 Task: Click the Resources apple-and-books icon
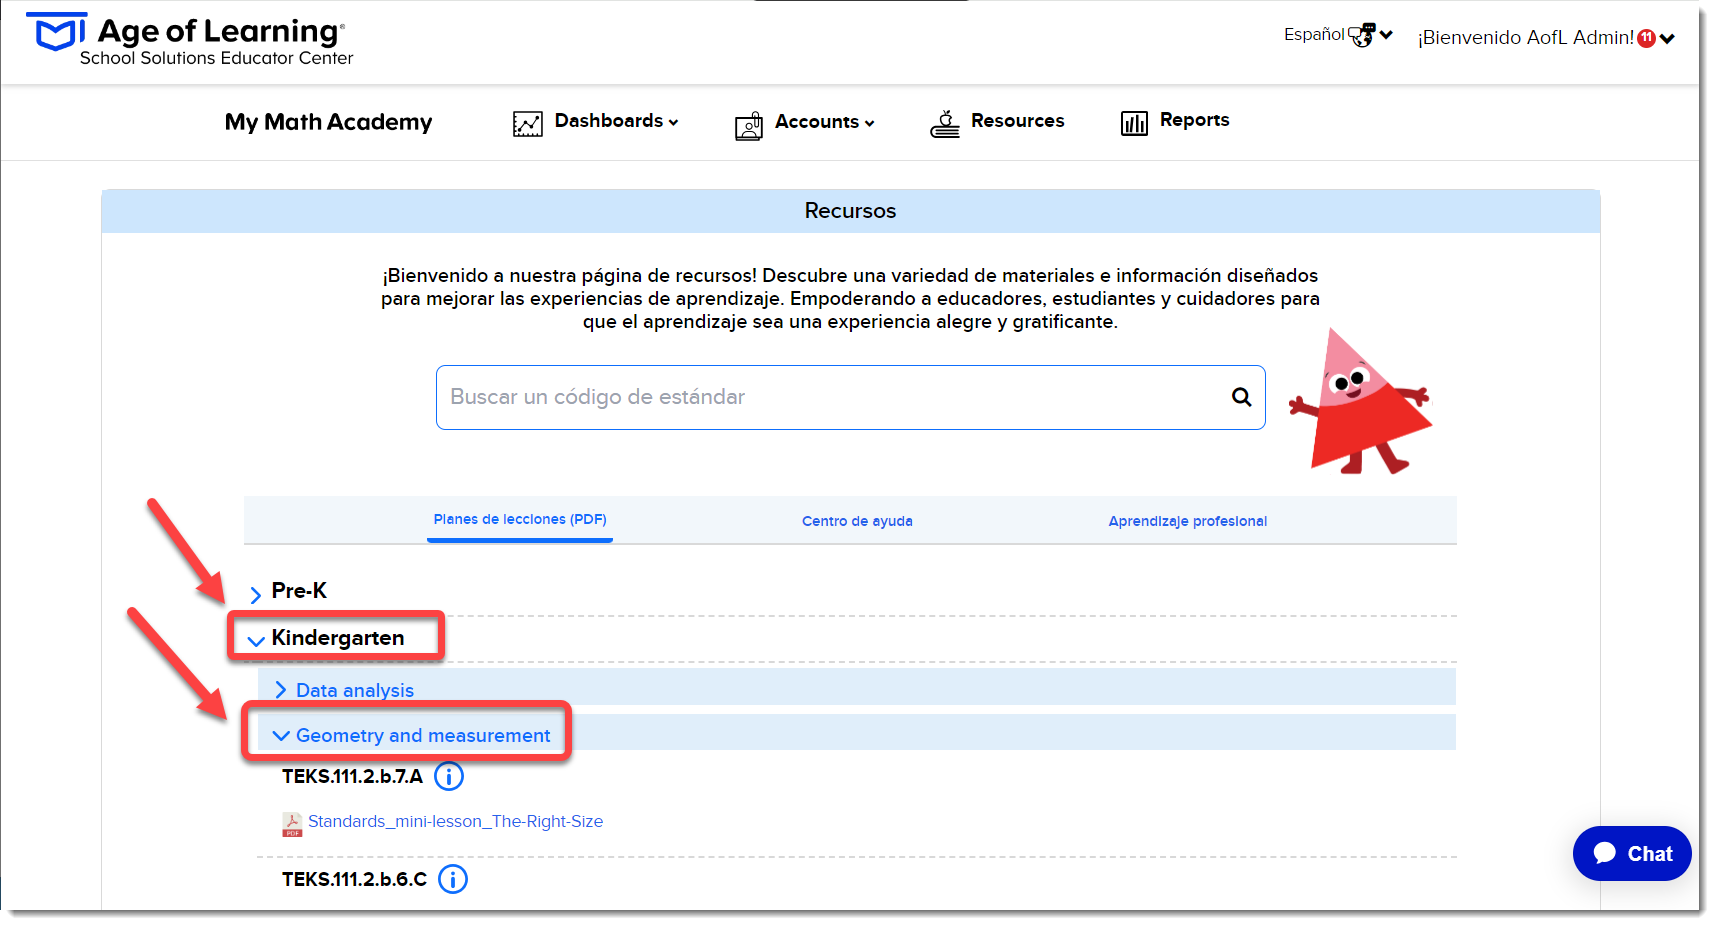click(945, 123)
